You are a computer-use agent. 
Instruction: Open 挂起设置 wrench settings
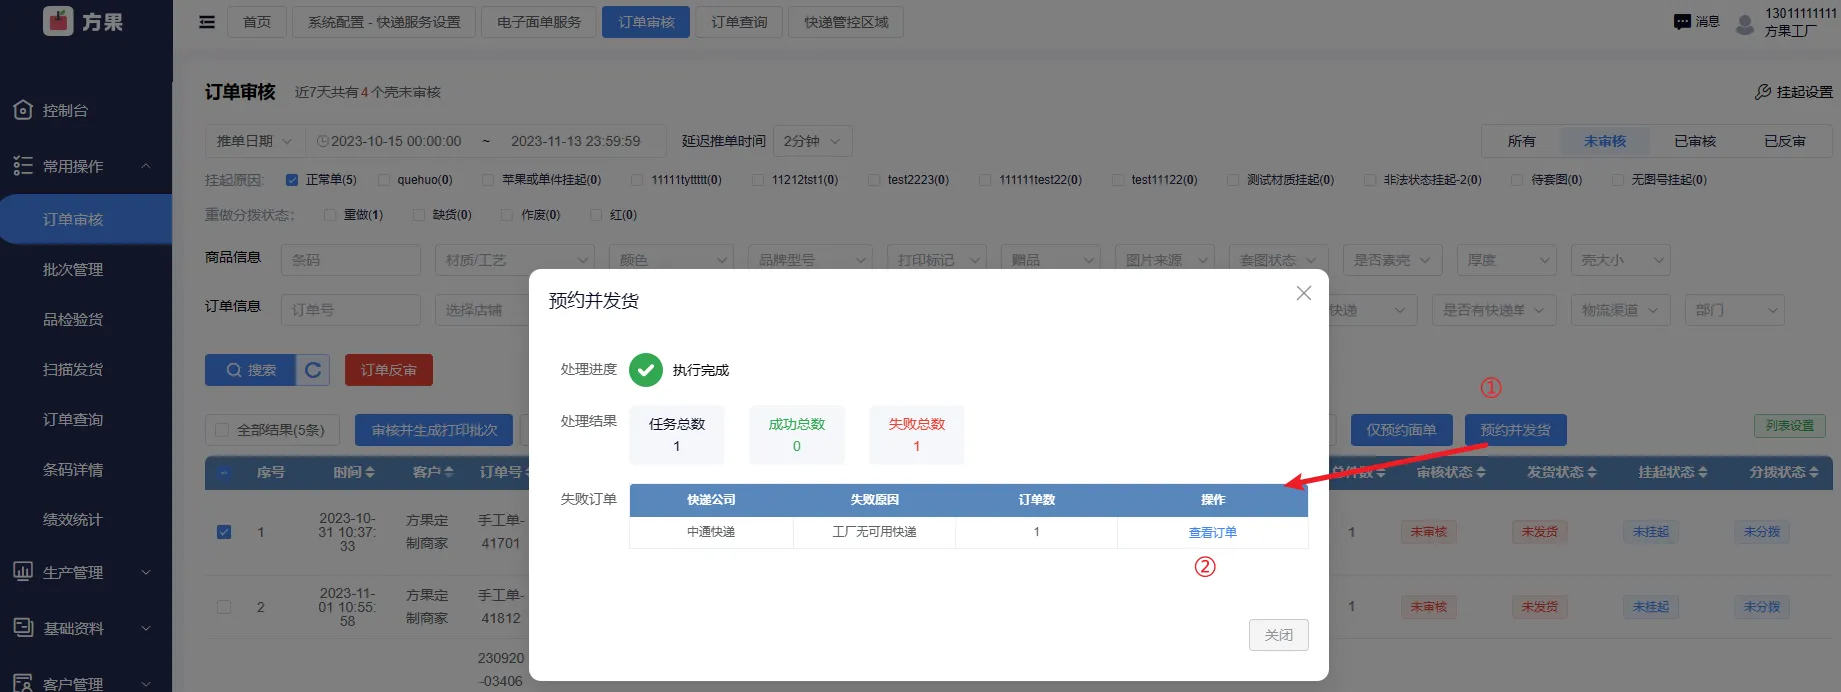1763,92
